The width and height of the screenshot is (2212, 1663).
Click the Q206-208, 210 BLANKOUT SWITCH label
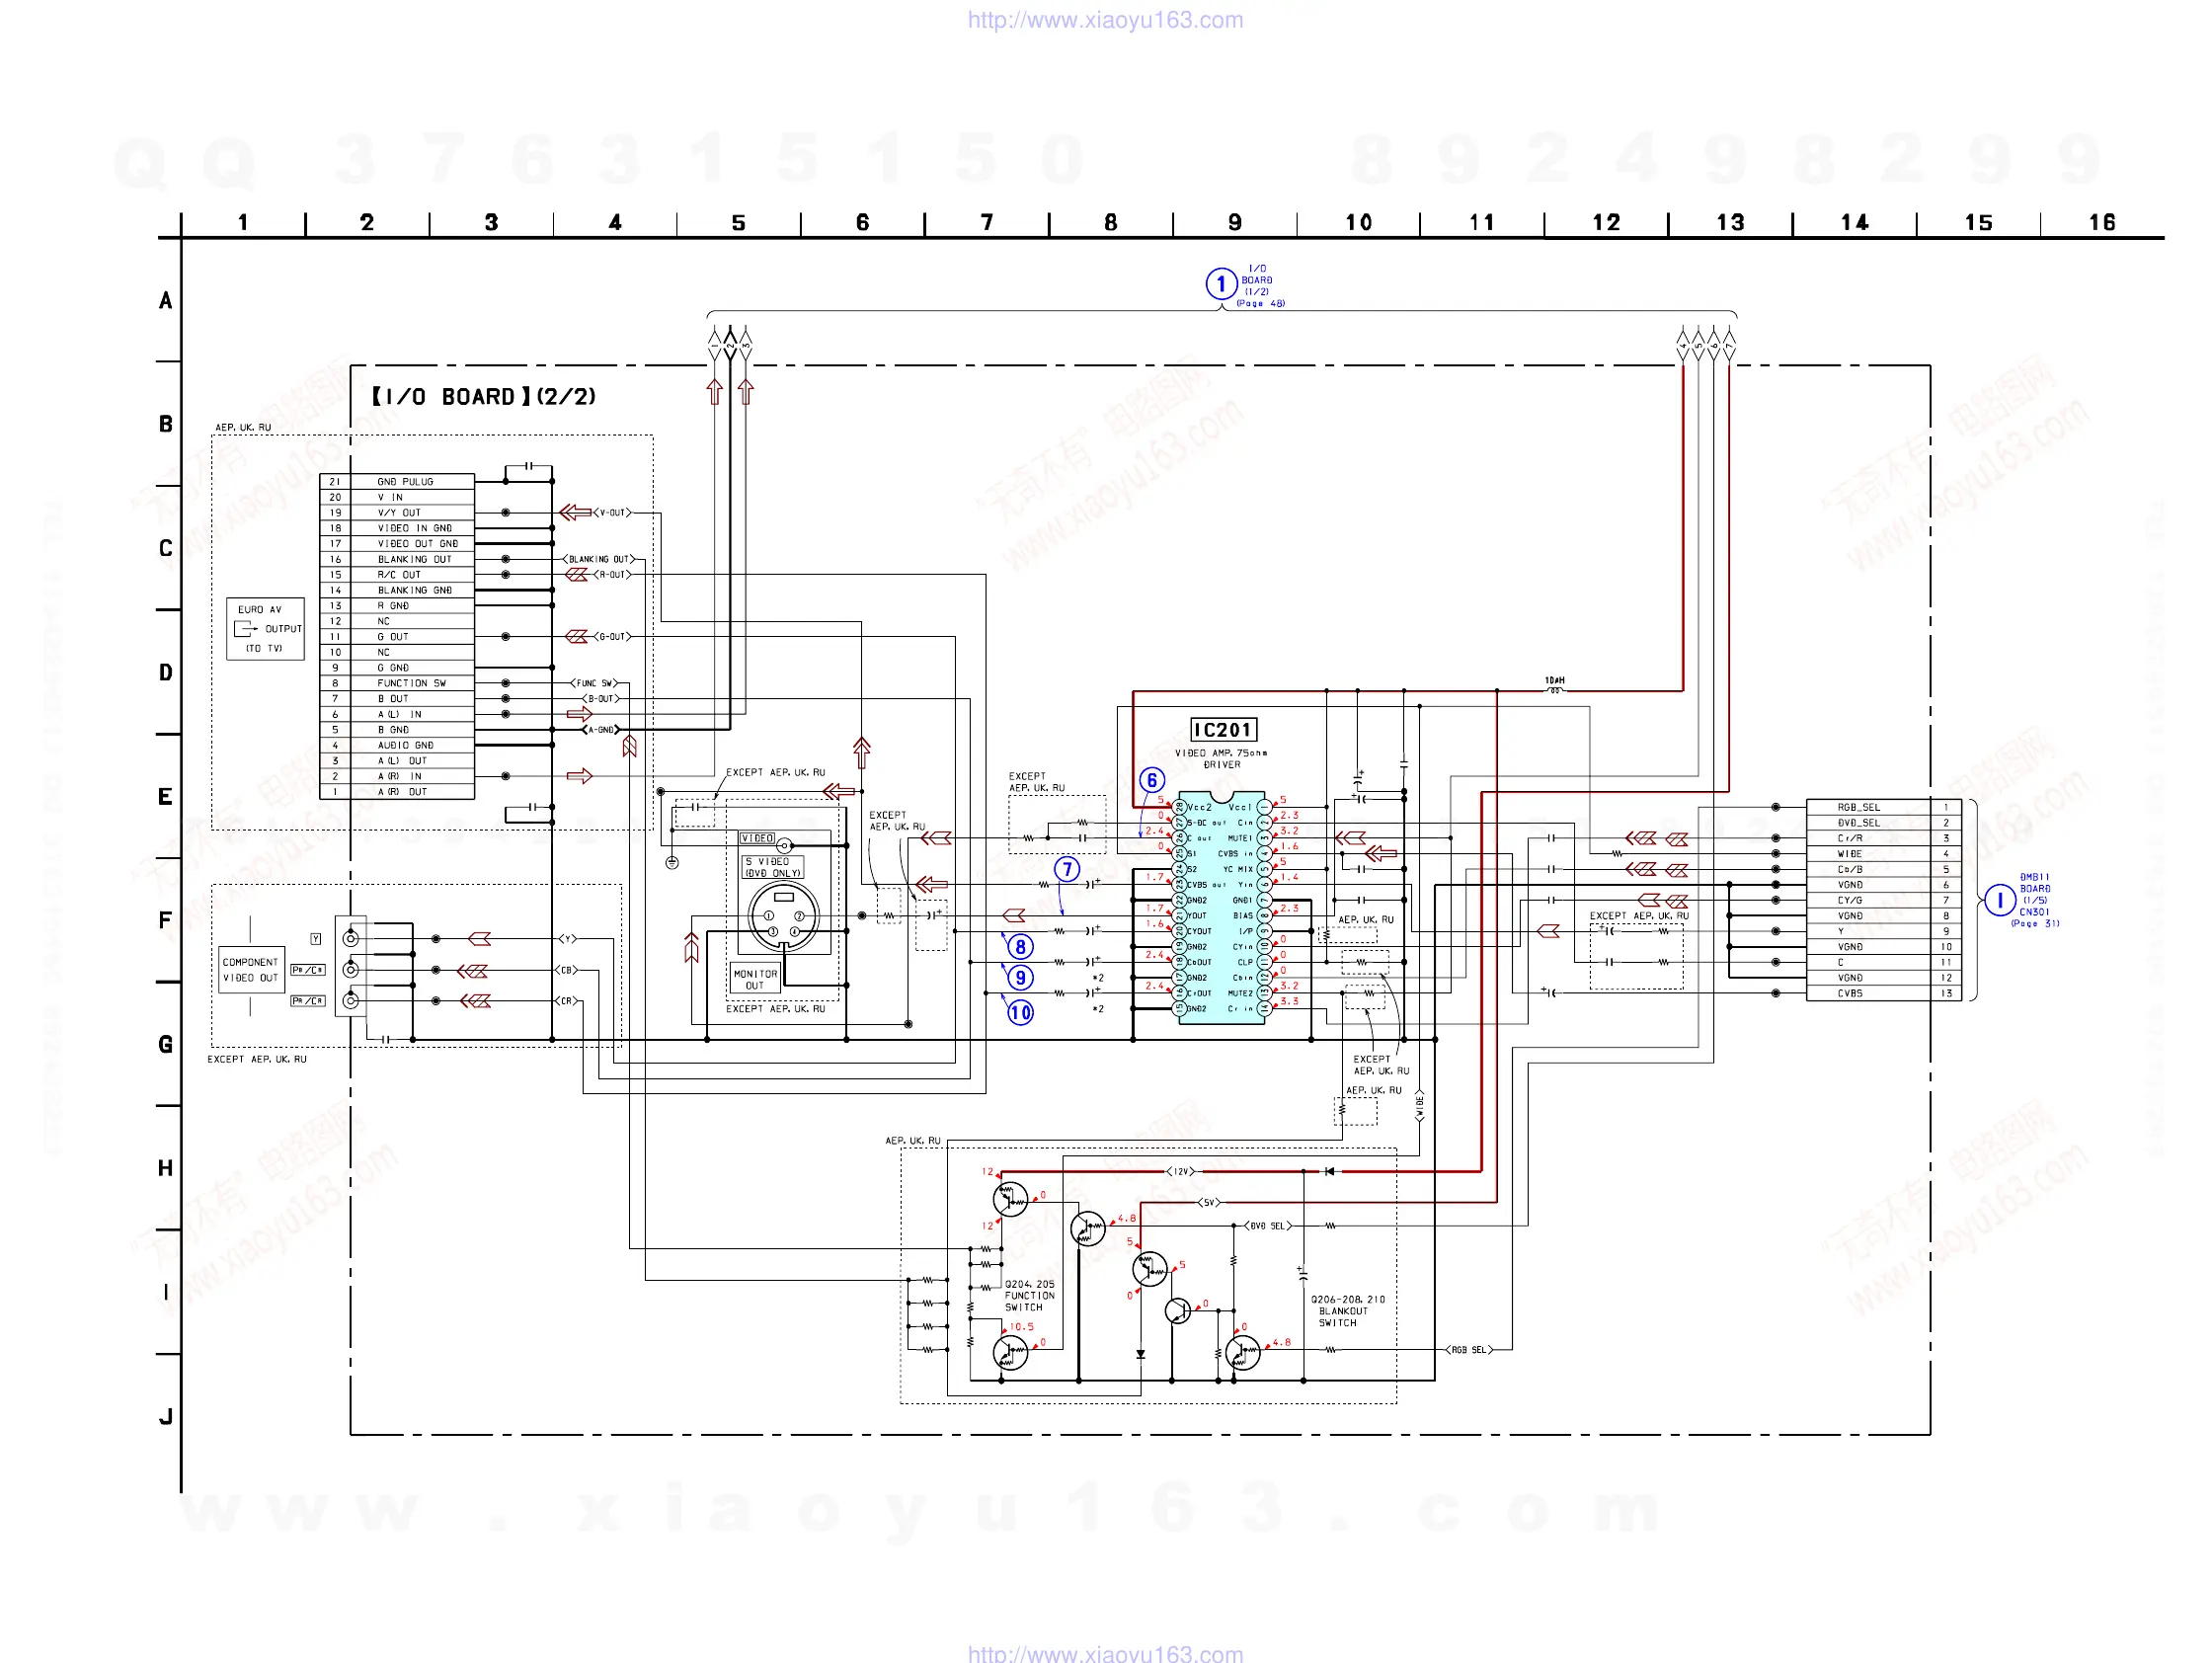(x=1347, y=1311)
